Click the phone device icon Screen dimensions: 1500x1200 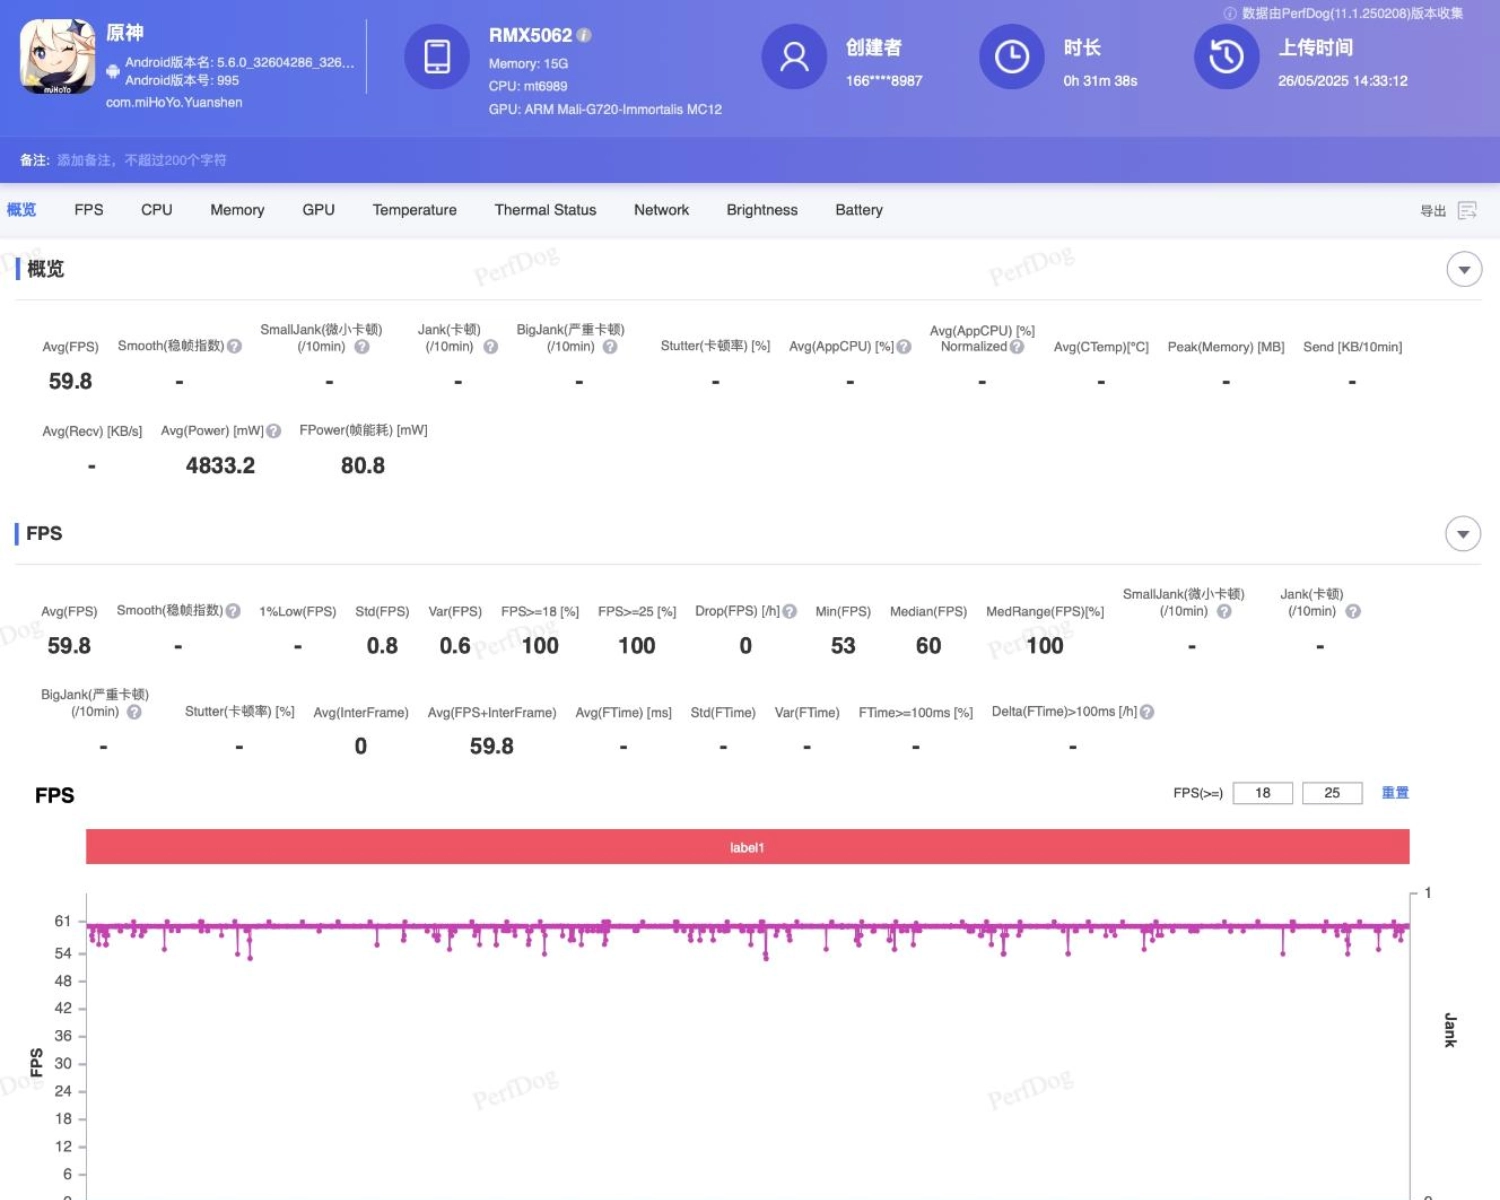click(x=437, y=56)
